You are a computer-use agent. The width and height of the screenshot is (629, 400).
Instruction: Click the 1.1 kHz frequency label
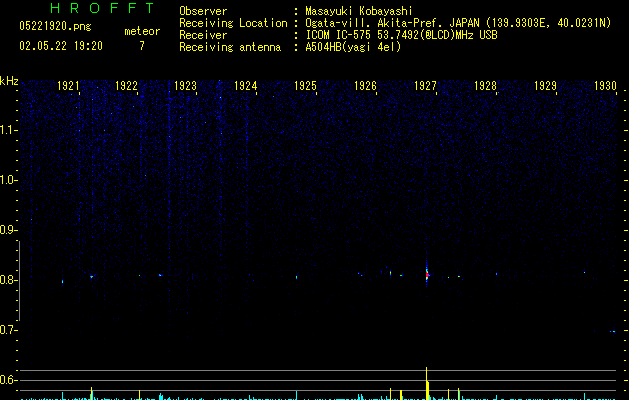[x=9, y=130]
